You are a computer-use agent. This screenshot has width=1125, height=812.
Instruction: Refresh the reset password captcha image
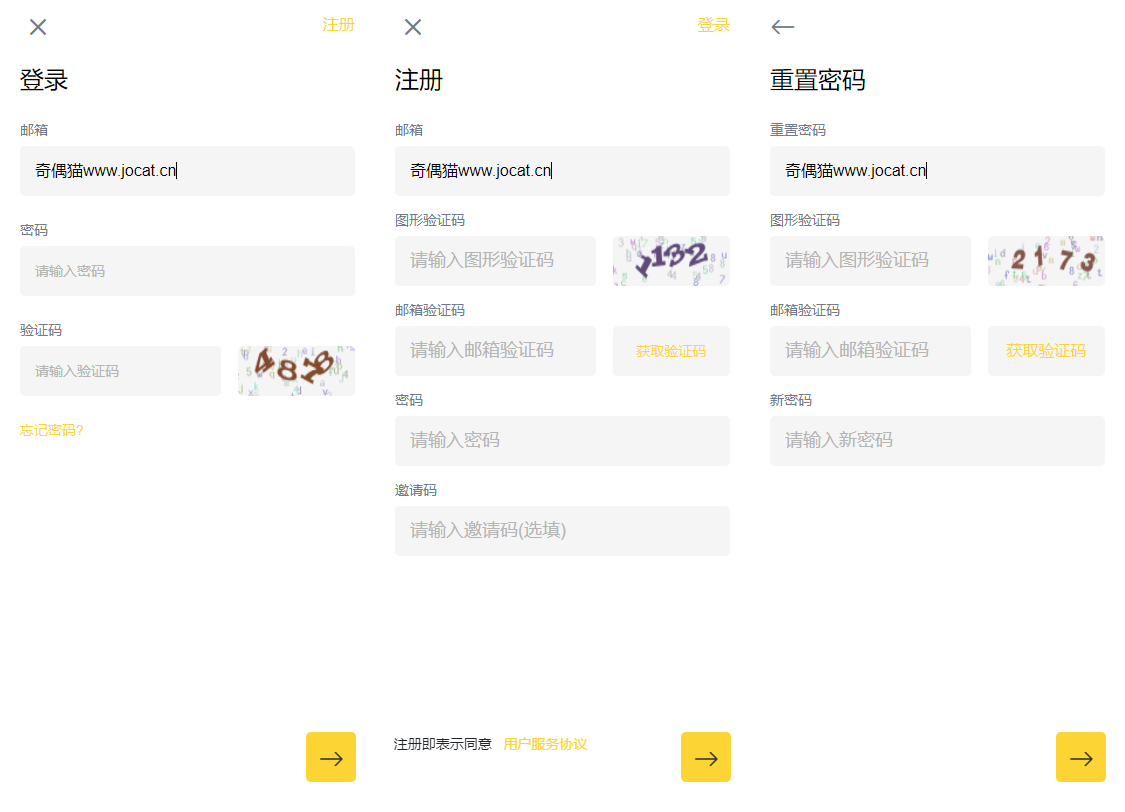coord(1046,261)
